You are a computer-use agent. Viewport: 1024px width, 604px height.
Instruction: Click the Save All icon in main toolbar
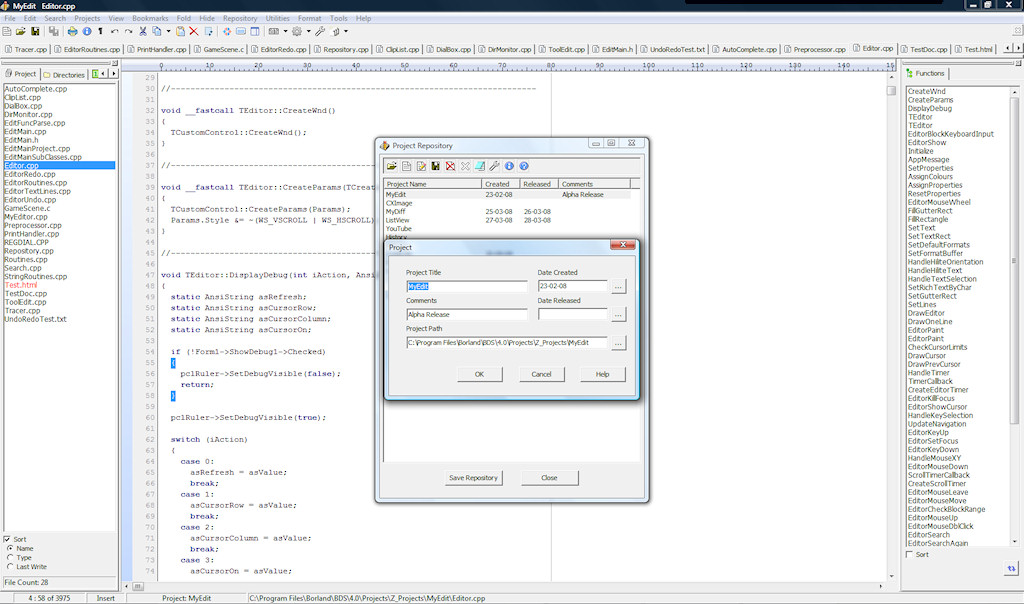click(54, 31)
